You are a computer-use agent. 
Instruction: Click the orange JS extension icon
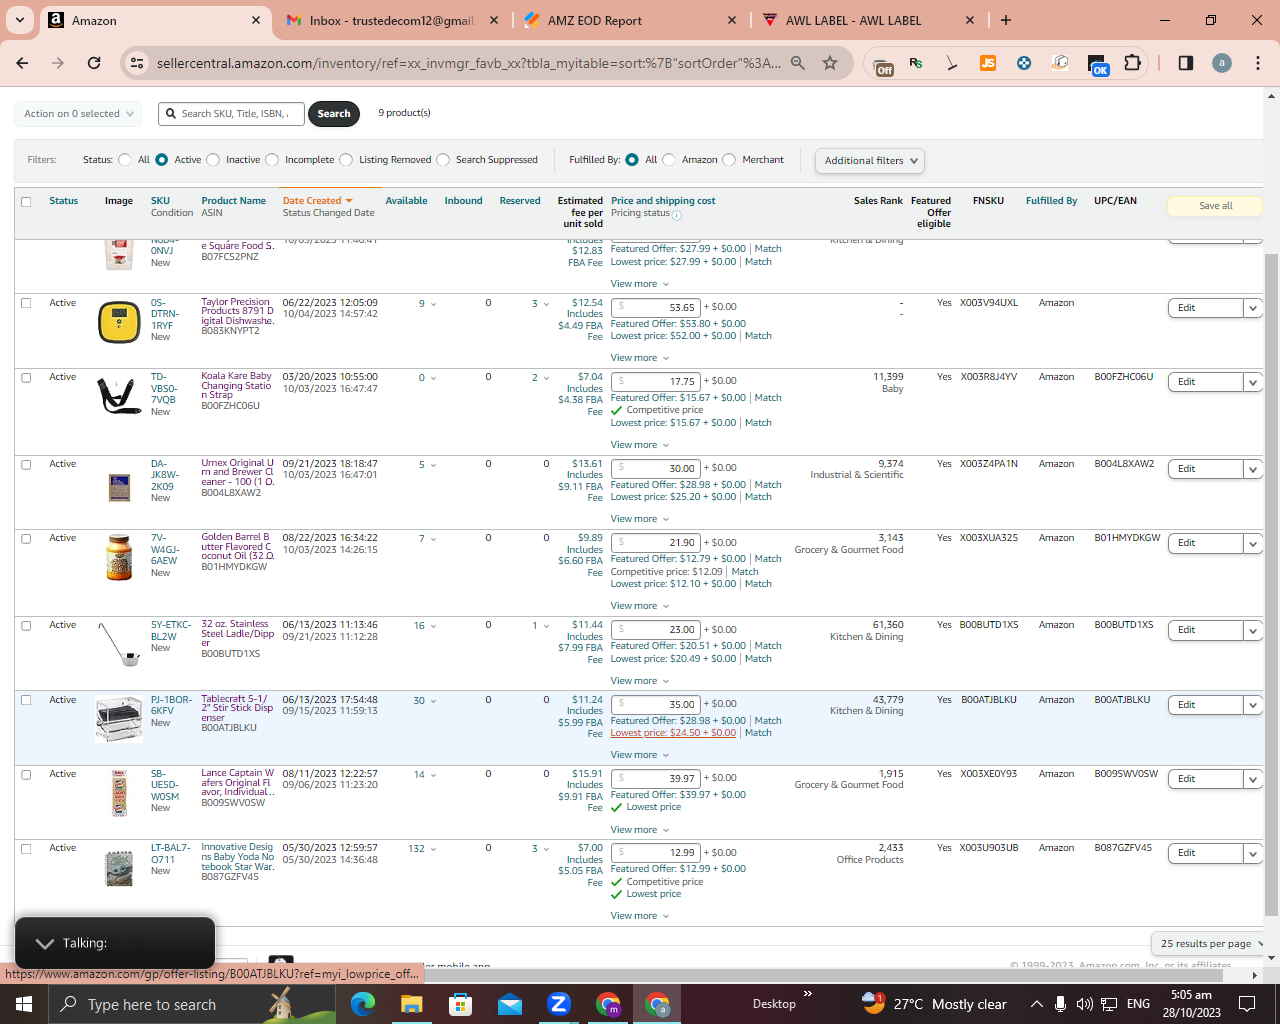click(x=988, y=63)
